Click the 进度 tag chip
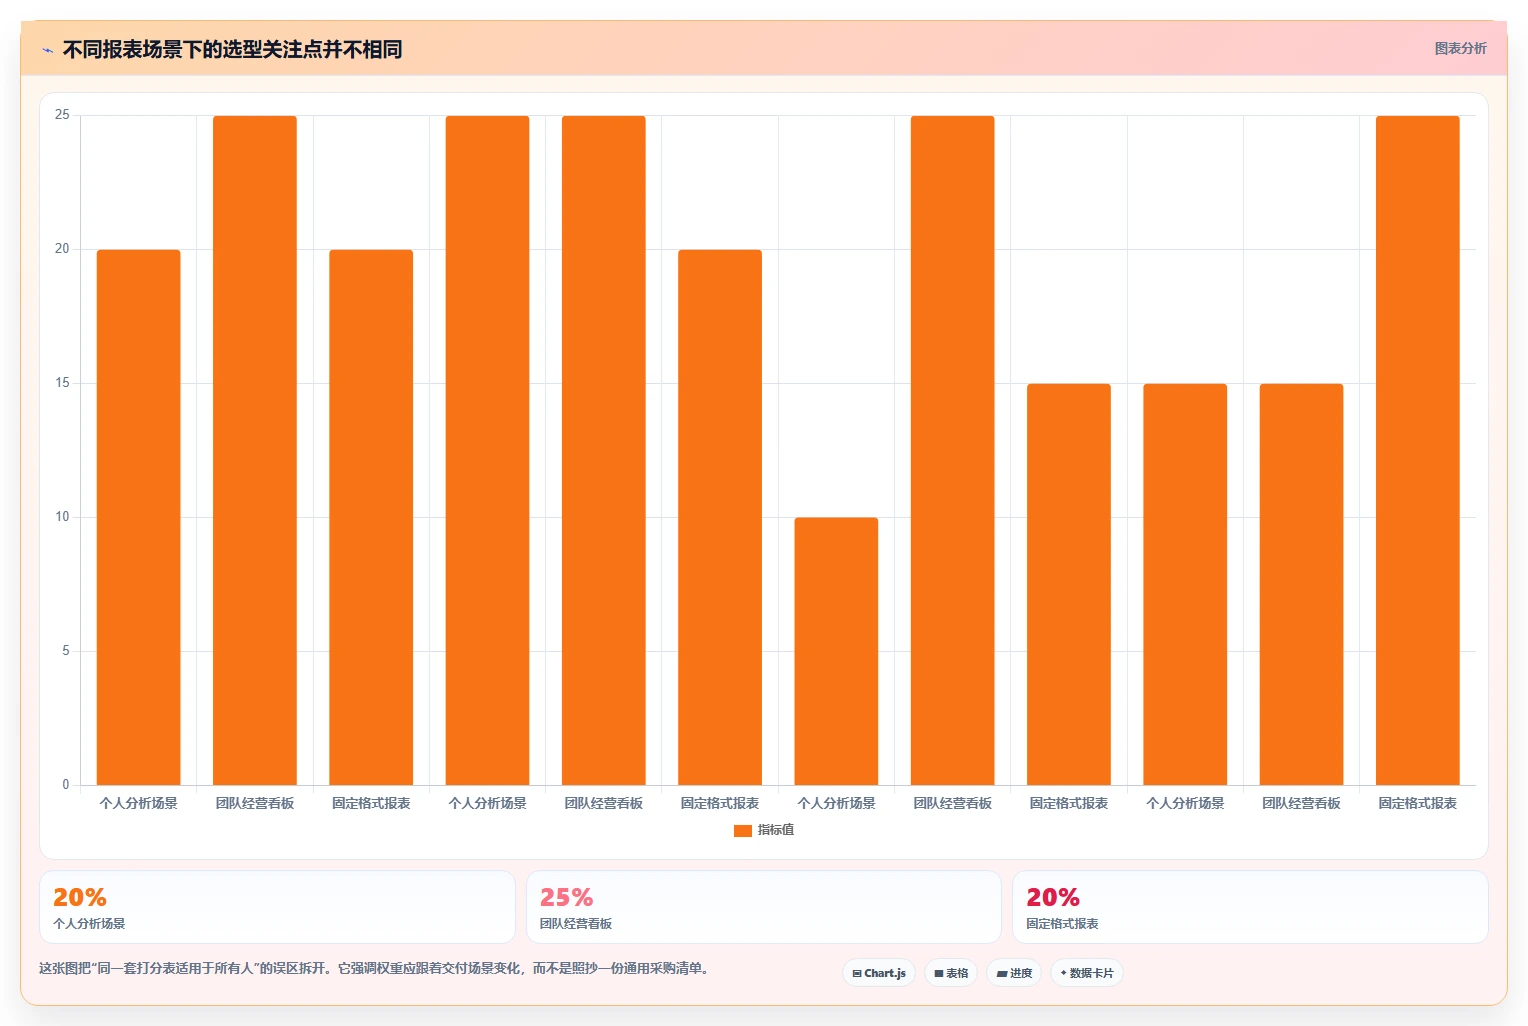 (1014, 973)
